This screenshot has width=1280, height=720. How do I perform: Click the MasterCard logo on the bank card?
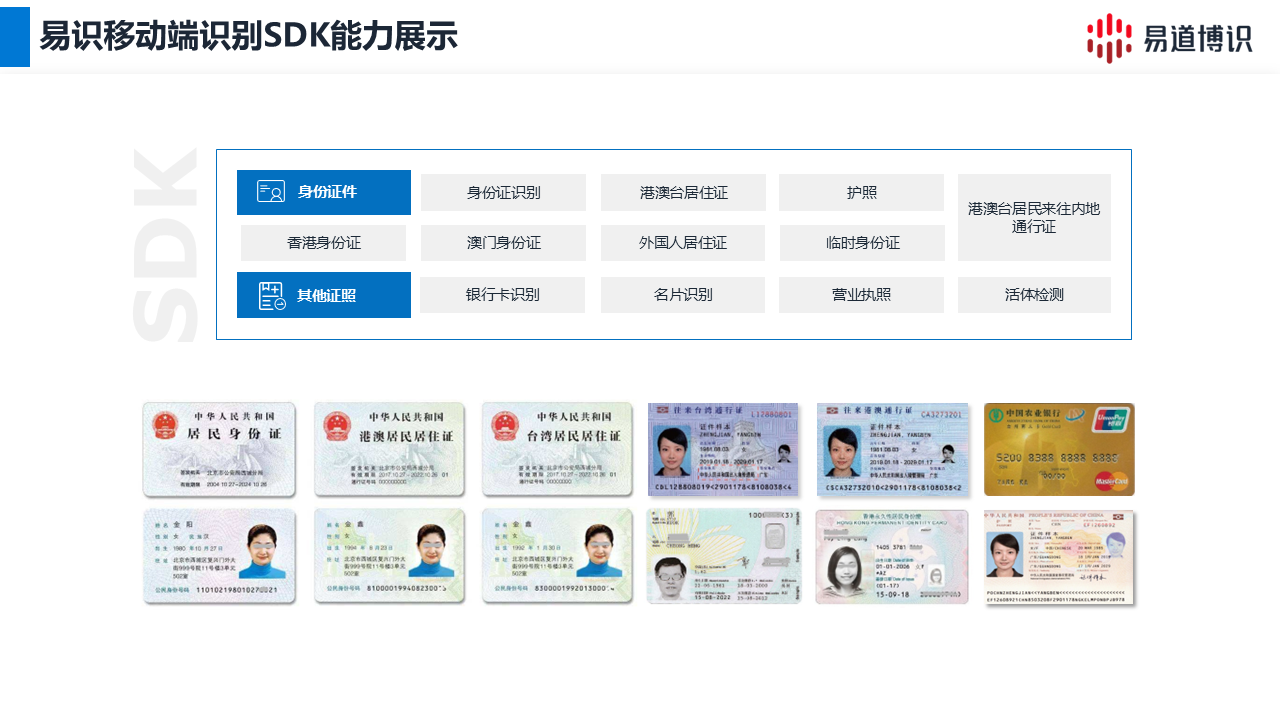click(x=1111, y=480)
